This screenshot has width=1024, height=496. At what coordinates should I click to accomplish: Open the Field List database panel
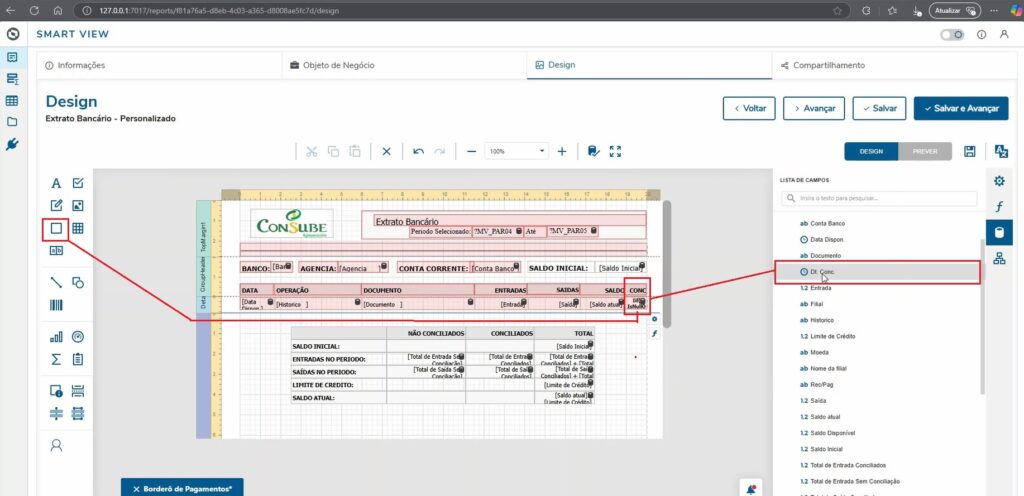[x=999, y=232]
